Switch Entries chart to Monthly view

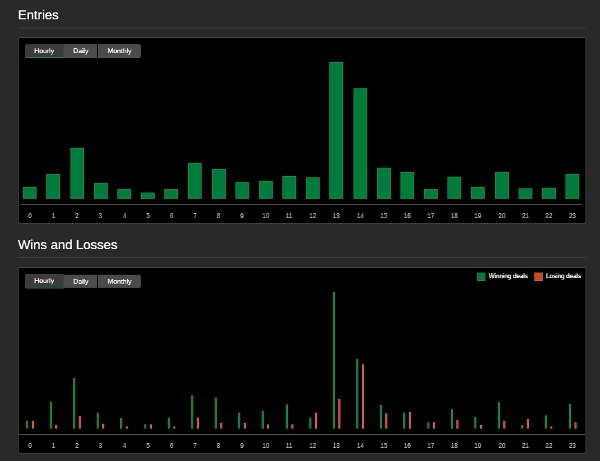click(x=119, y=51)
